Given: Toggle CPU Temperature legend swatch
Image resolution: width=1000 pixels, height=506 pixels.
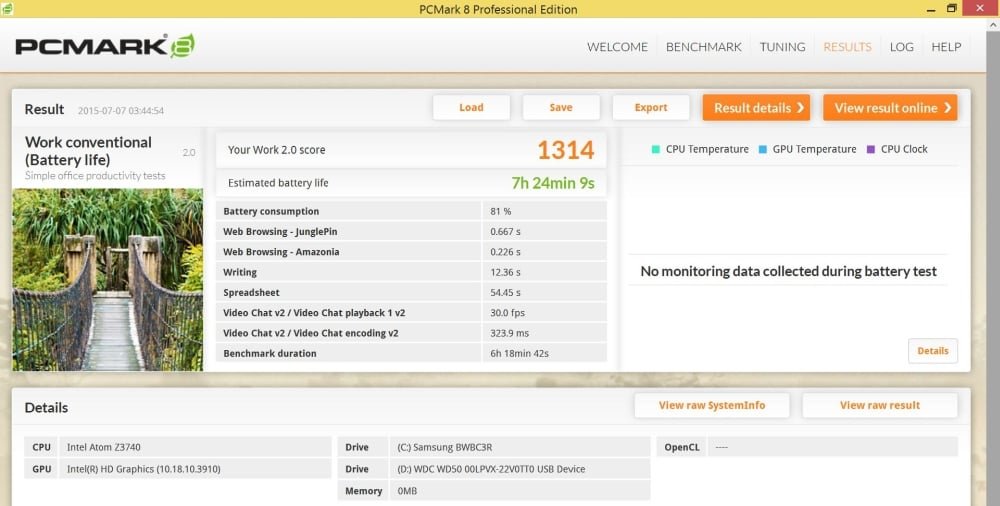Looking at the screenshot, I should (656, 149).
